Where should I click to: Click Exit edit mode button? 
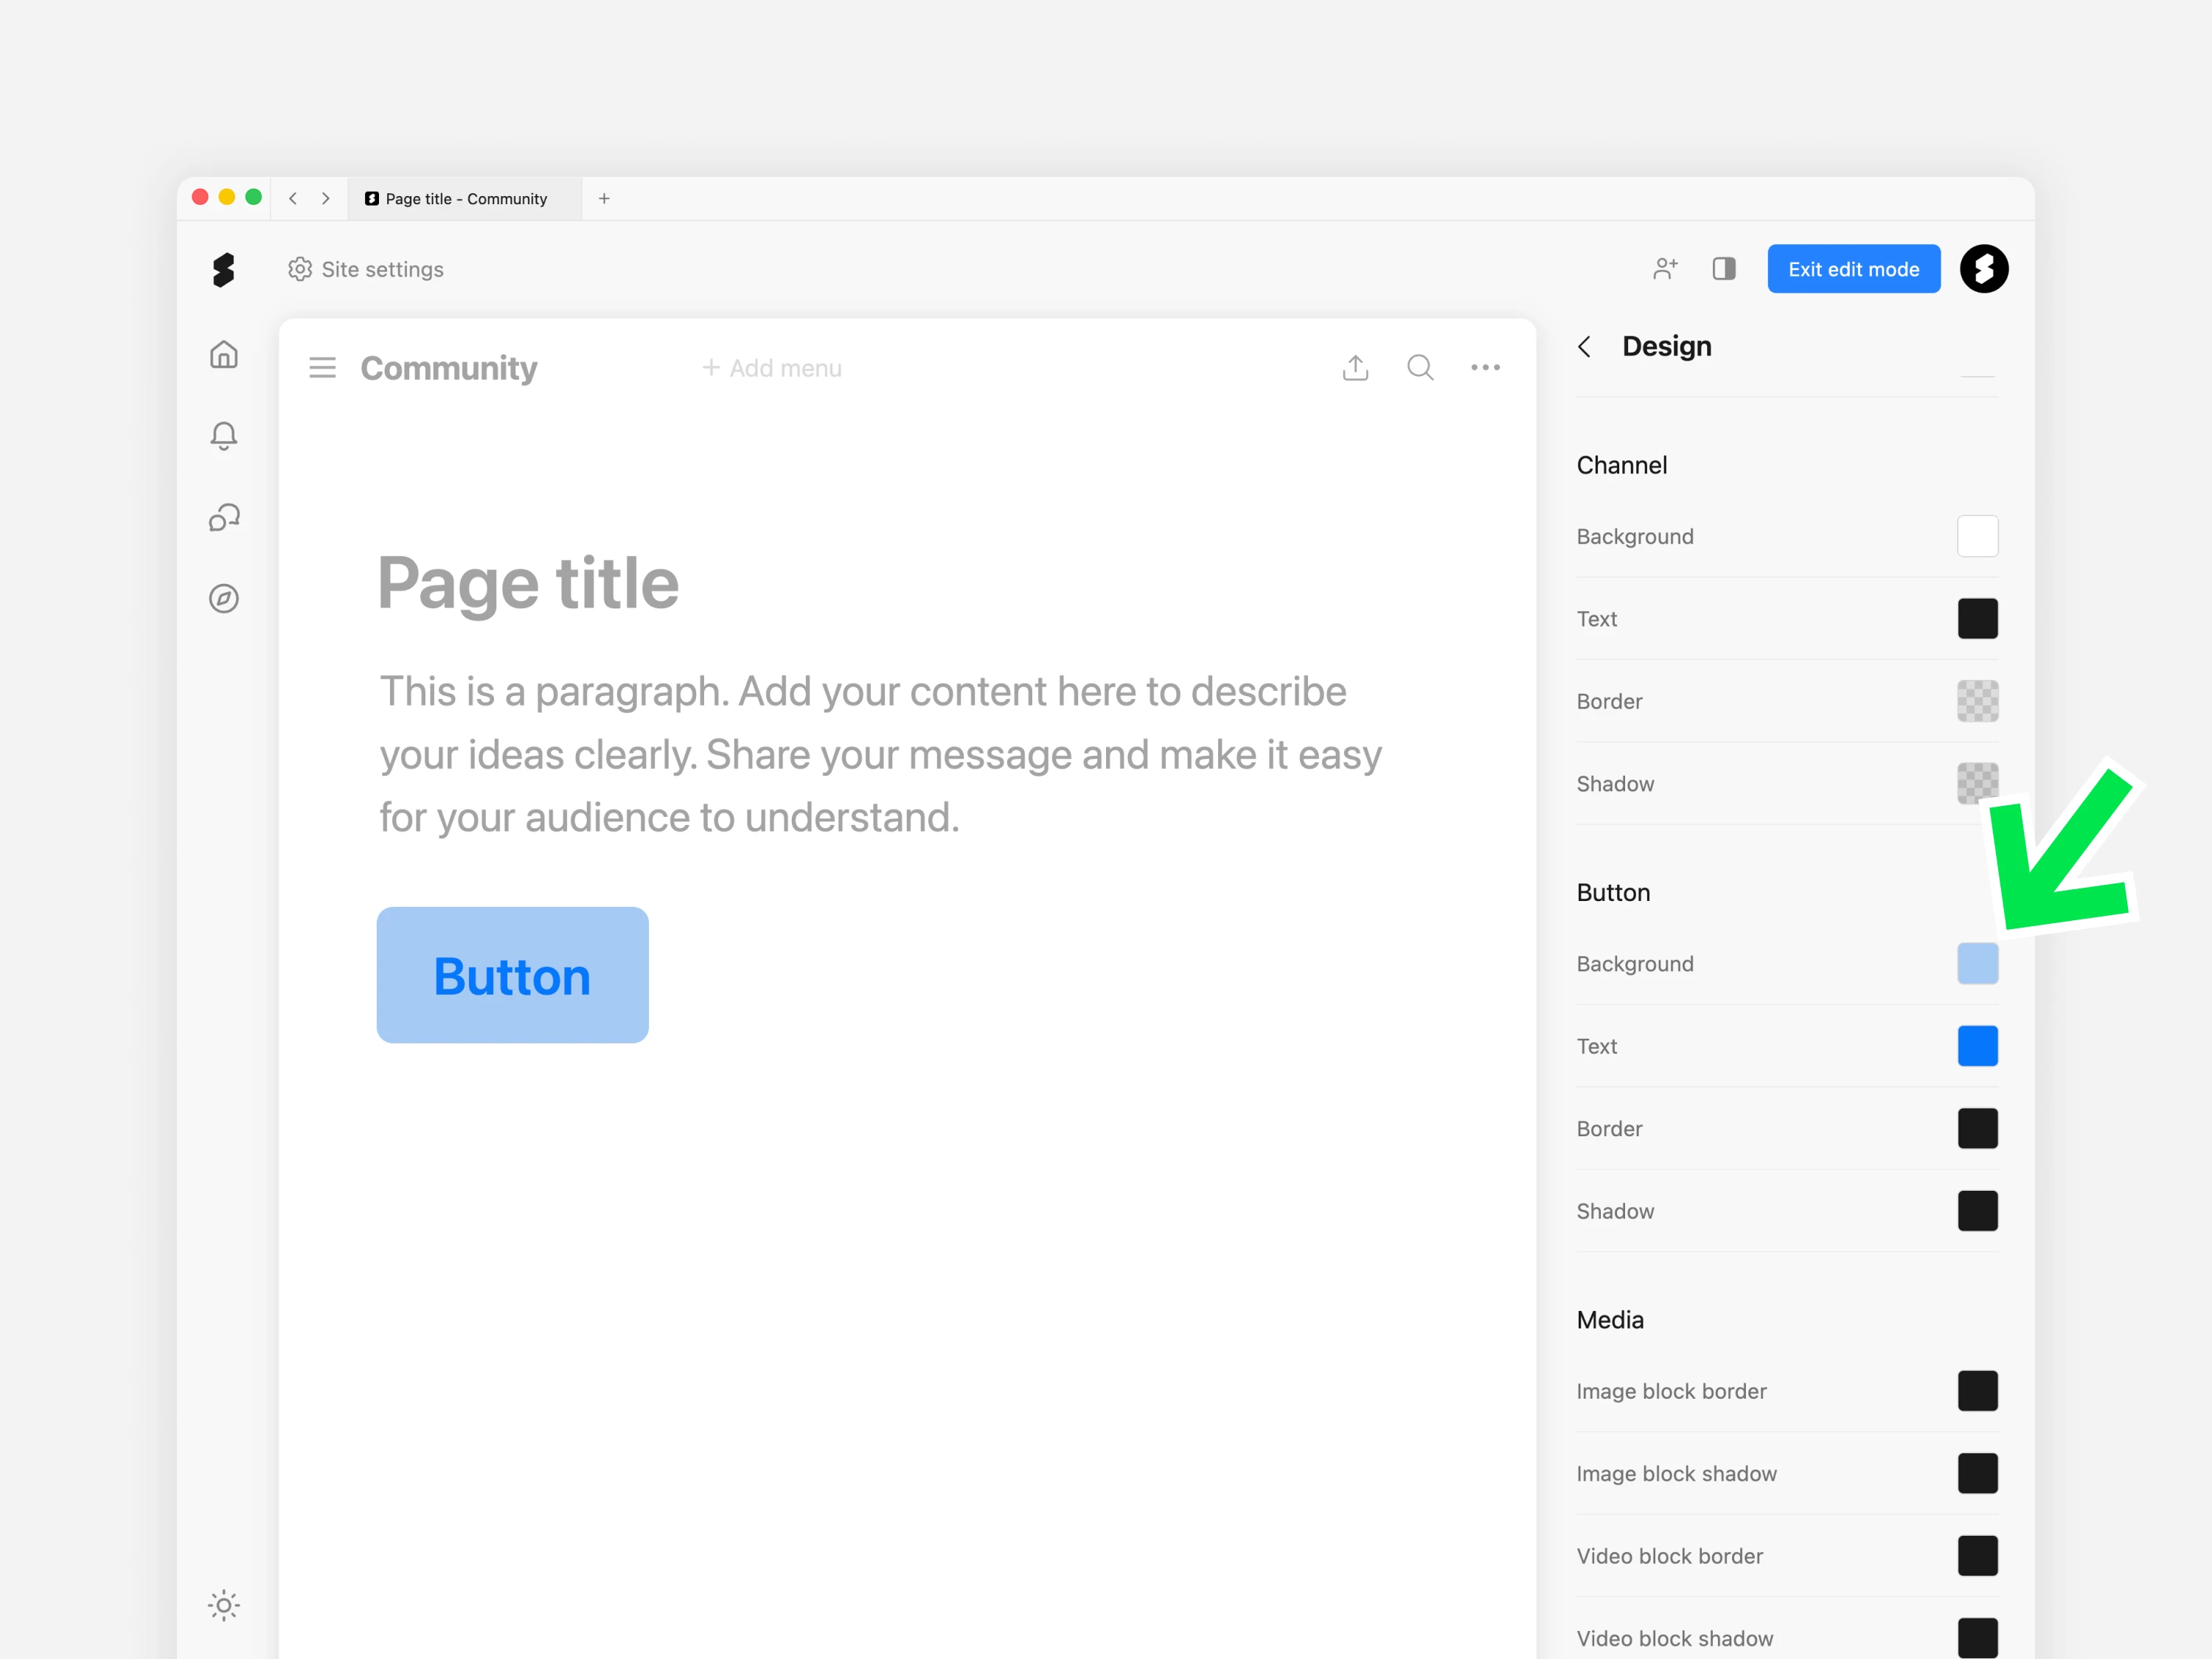tap(1853, 269)
